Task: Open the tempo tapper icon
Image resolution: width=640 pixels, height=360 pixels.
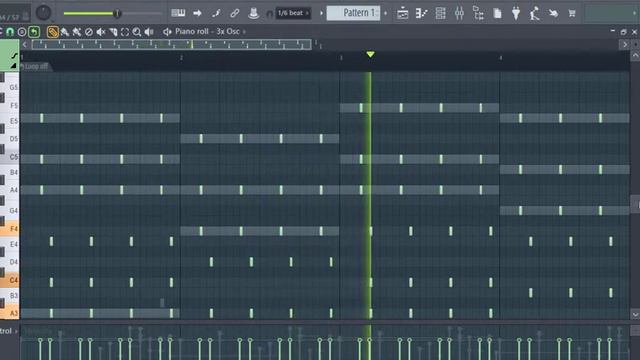Action: click(535, 13)
